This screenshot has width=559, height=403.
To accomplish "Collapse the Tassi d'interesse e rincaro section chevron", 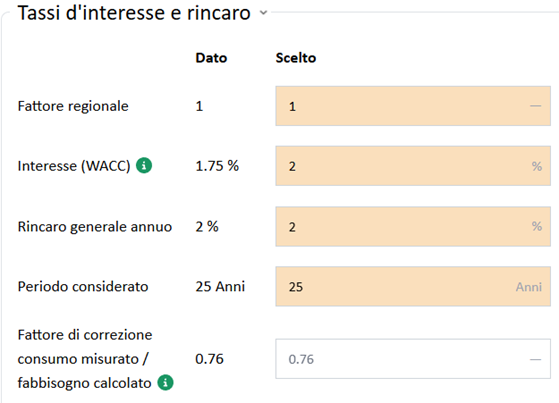I will pos(263,13).
